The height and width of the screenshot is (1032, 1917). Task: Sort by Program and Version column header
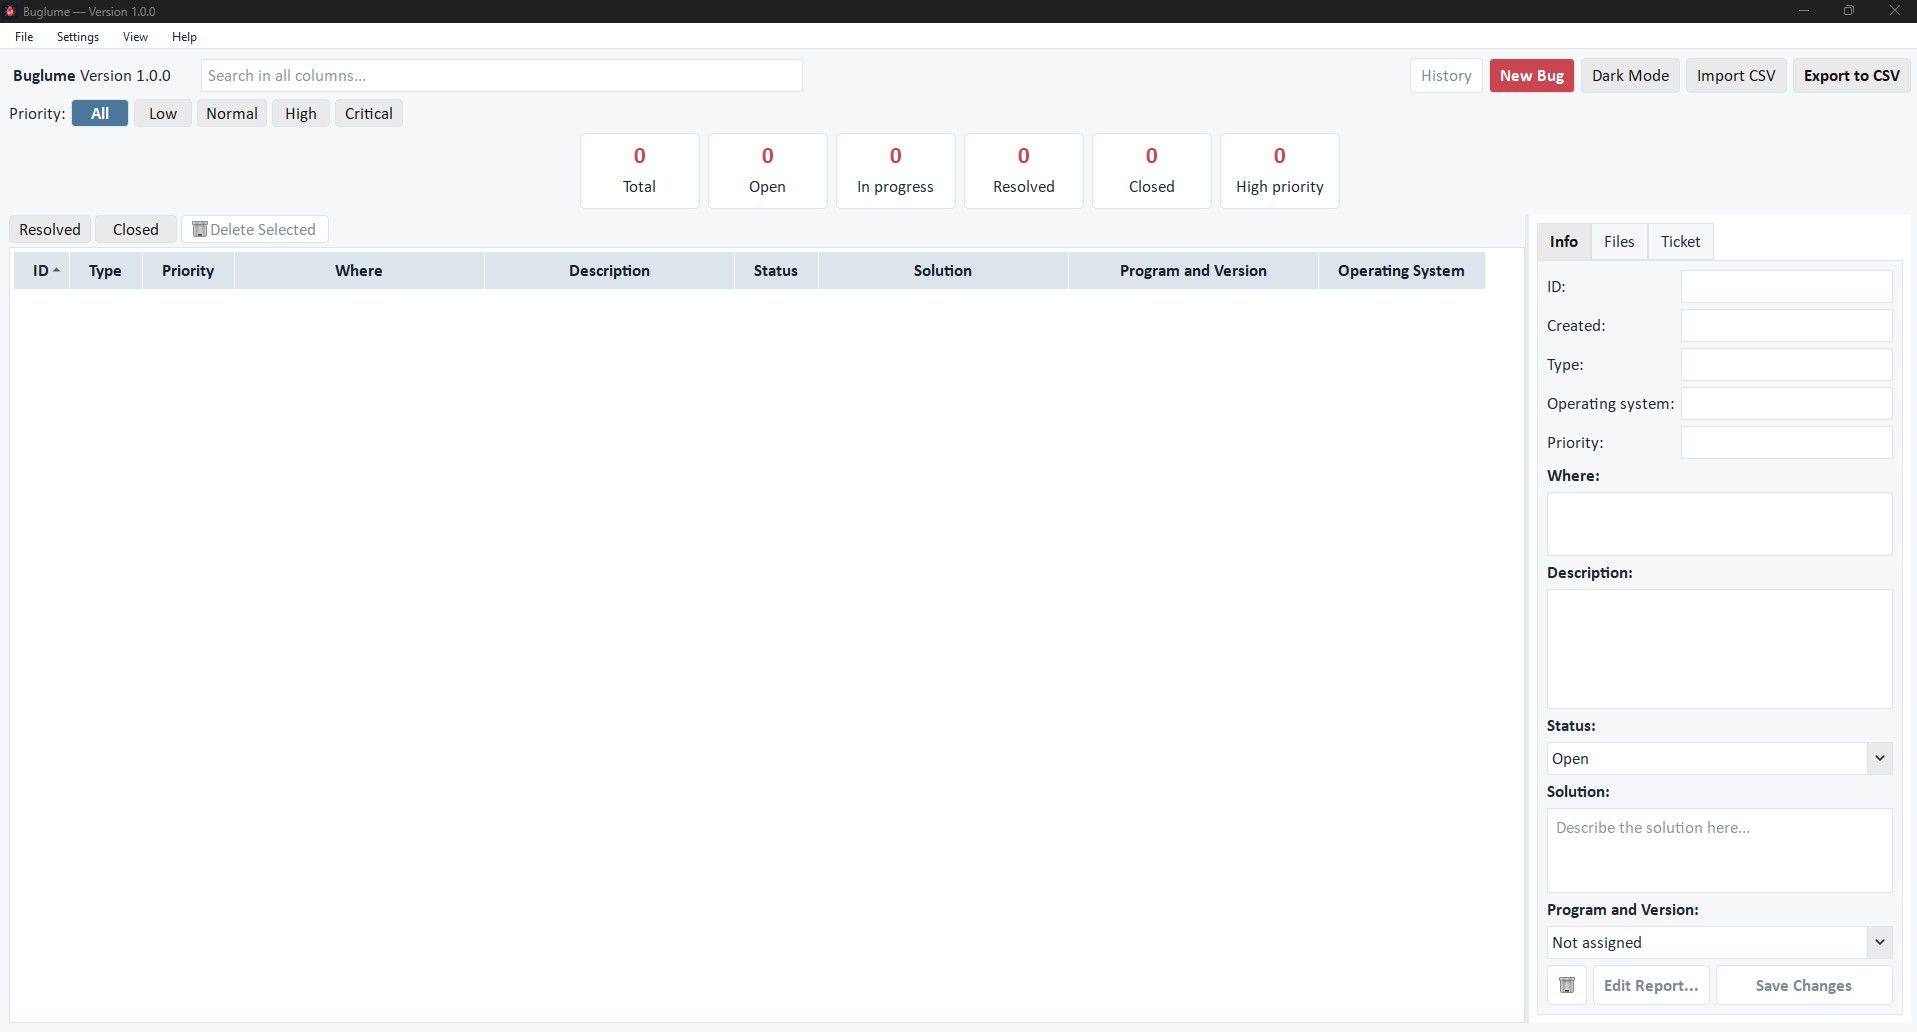pyautogui.click(x=1193, y=271)
